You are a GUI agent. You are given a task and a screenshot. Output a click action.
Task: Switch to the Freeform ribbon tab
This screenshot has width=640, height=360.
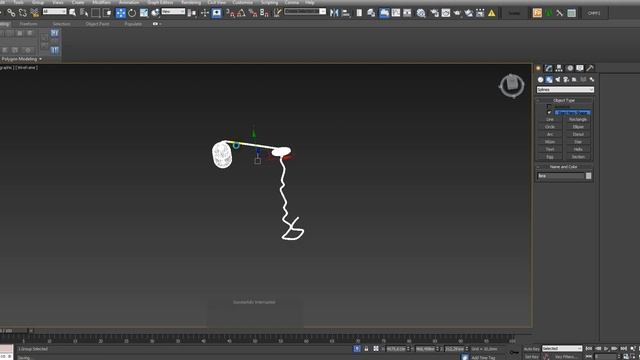coord(29,24)
